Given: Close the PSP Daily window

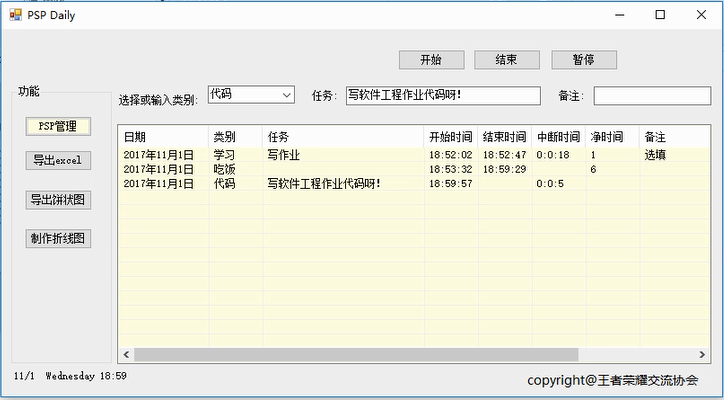Looking at the screenshot, I should pos(701,15).
